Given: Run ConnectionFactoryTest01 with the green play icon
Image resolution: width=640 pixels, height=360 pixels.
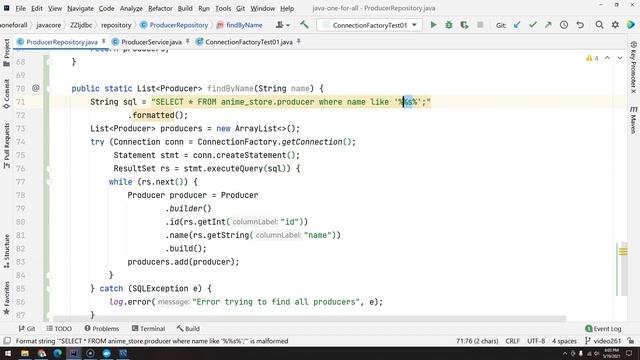Looking at the screenshot, I should pyautogui.click(x=433, y=25).
